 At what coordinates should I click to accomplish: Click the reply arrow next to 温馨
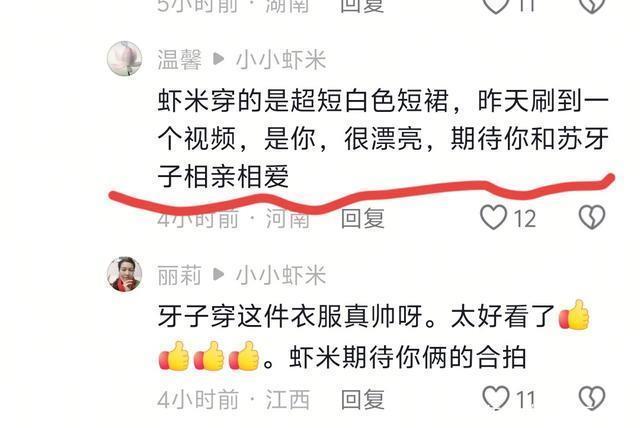pyautogui.click(x=219, y=60)
